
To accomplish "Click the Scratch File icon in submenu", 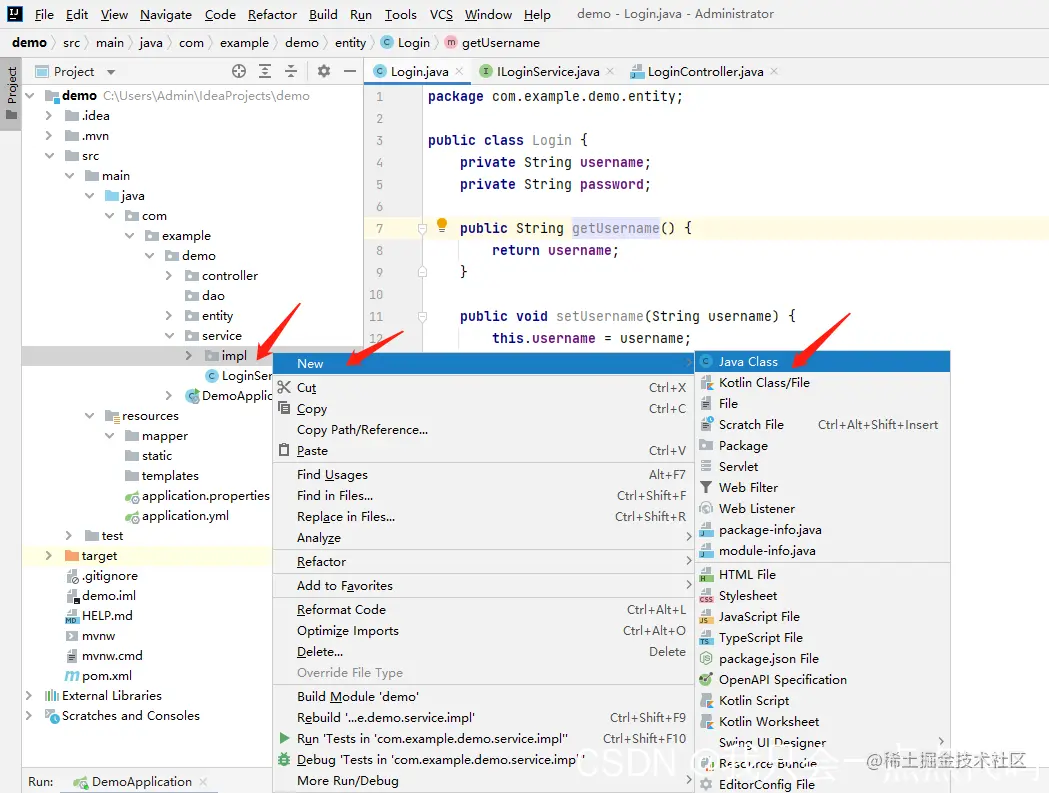I will [x=706, y=424].
